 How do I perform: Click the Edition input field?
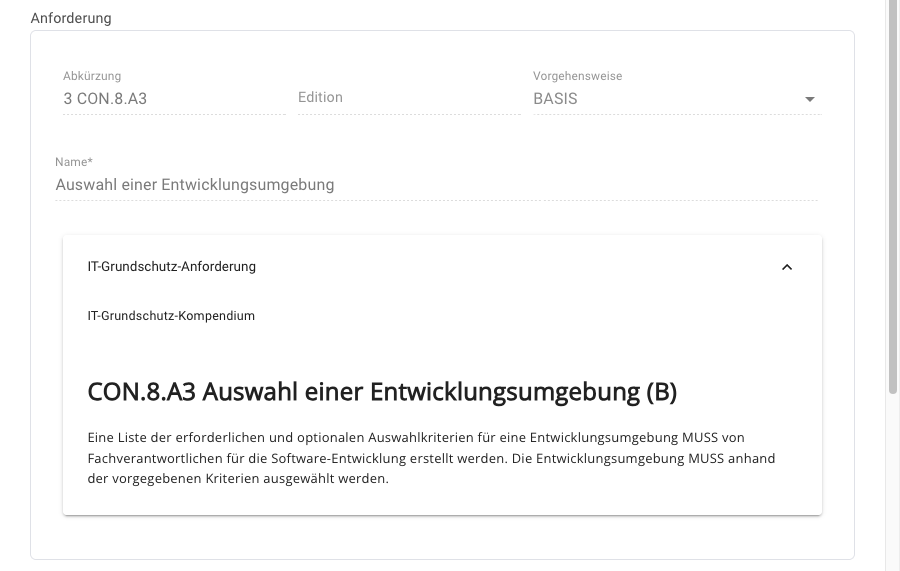[409, 98]
